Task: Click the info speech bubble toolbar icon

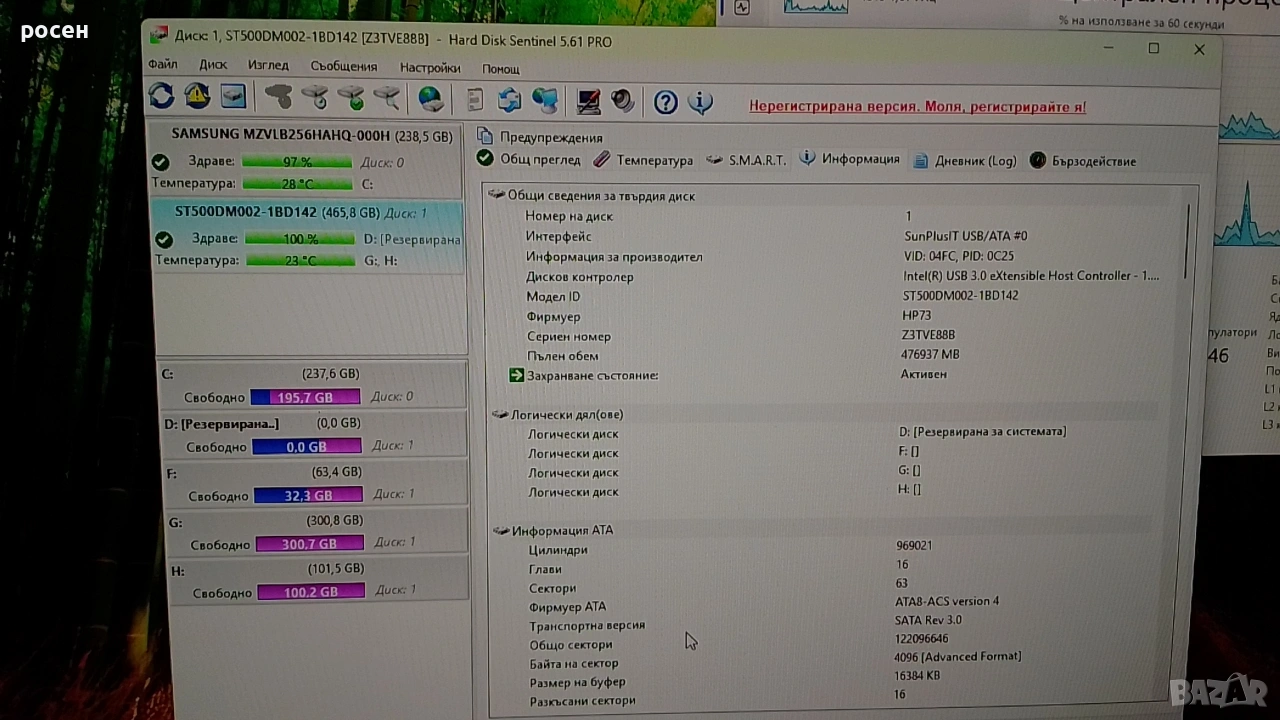Action: point(701,102)
